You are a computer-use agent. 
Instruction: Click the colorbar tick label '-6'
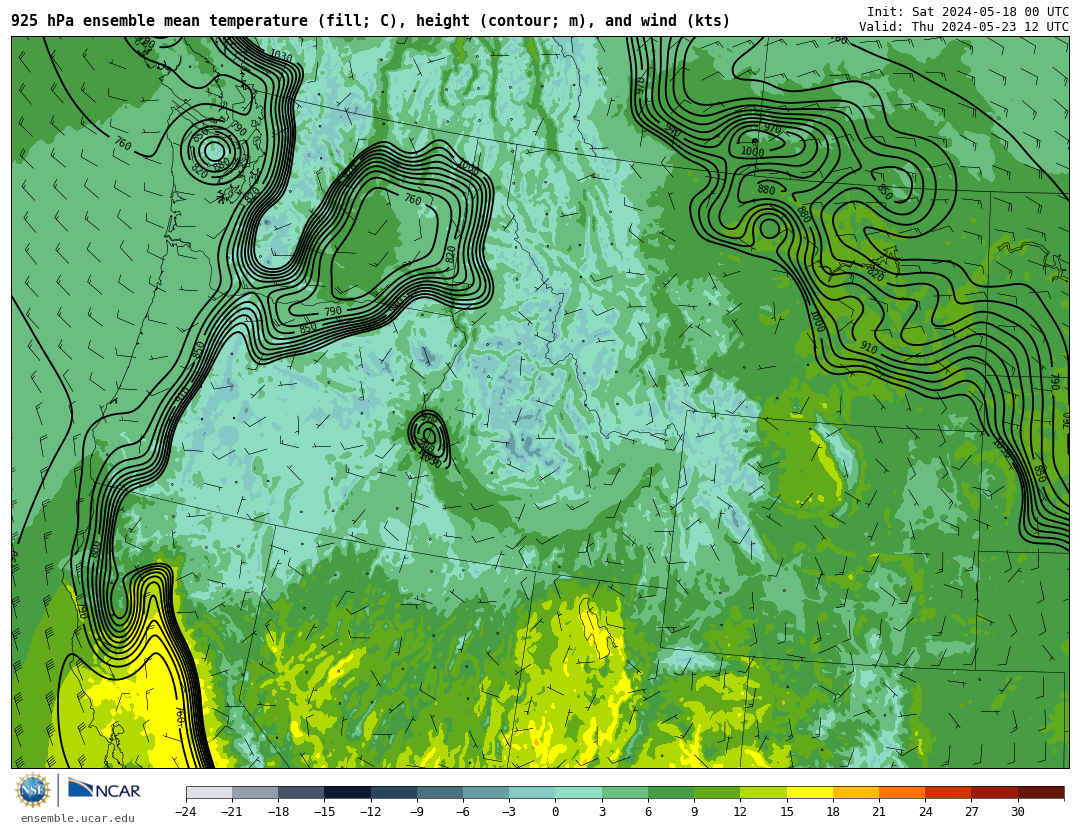click(463, 812)
